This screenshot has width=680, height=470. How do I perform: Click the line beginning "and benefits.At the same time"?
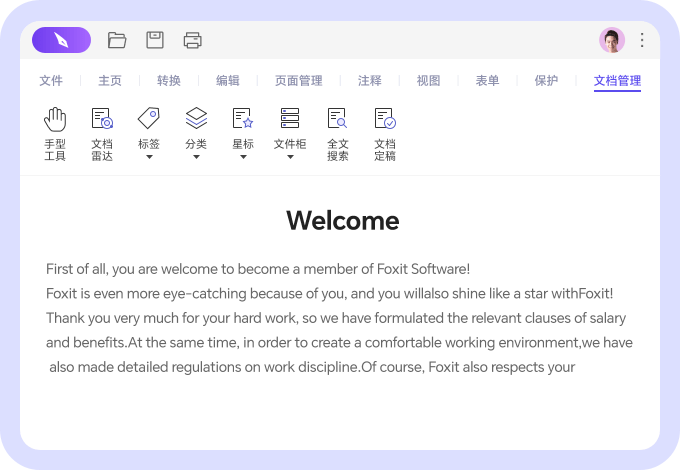(x=340, y=343)
